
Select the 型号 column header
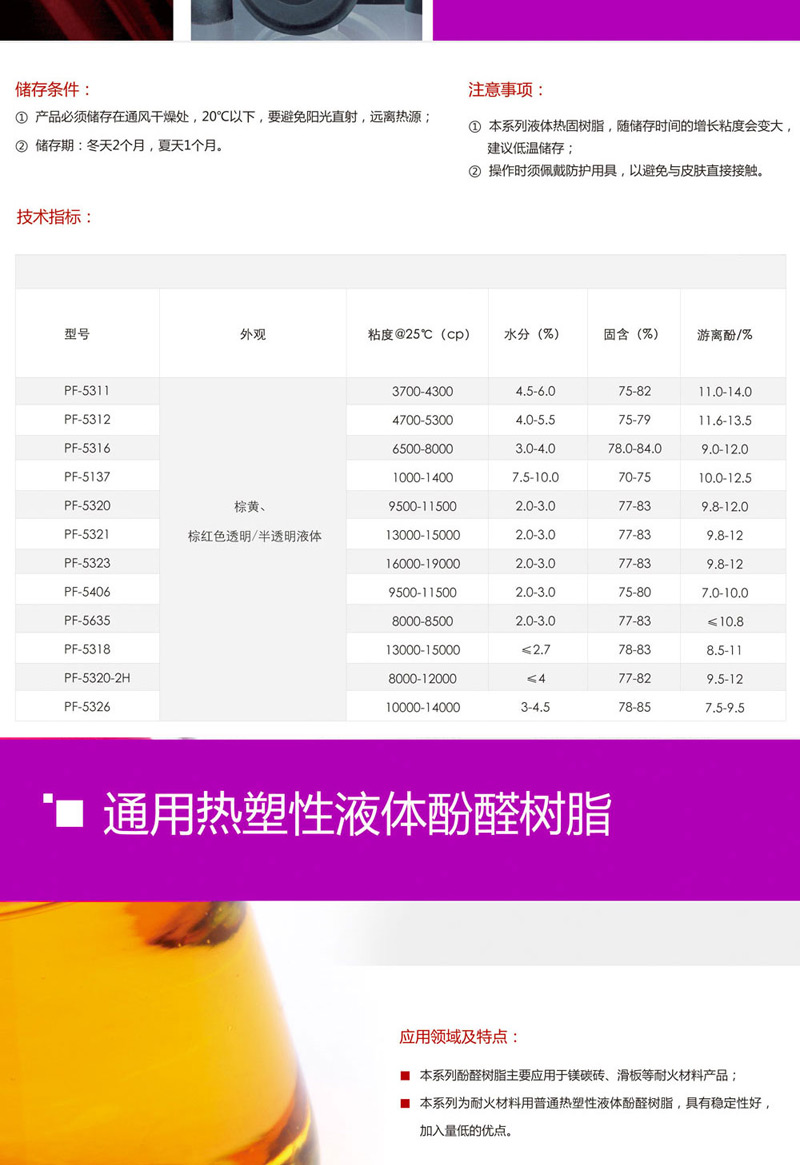77,334
